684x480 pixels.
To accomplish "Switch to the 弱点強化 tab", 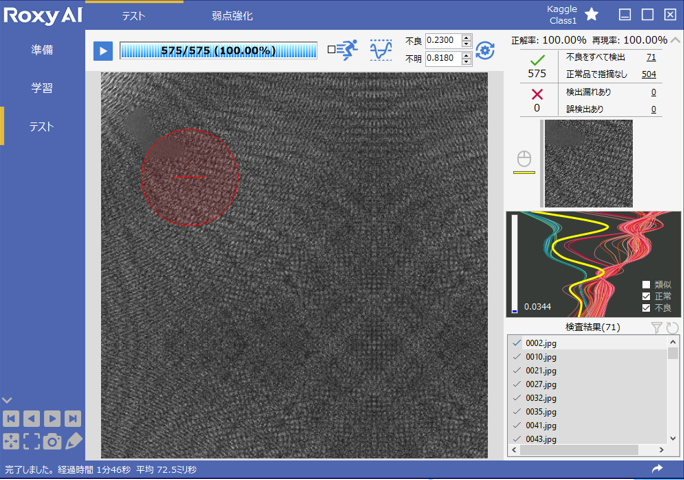I will [x=232, y=16].
